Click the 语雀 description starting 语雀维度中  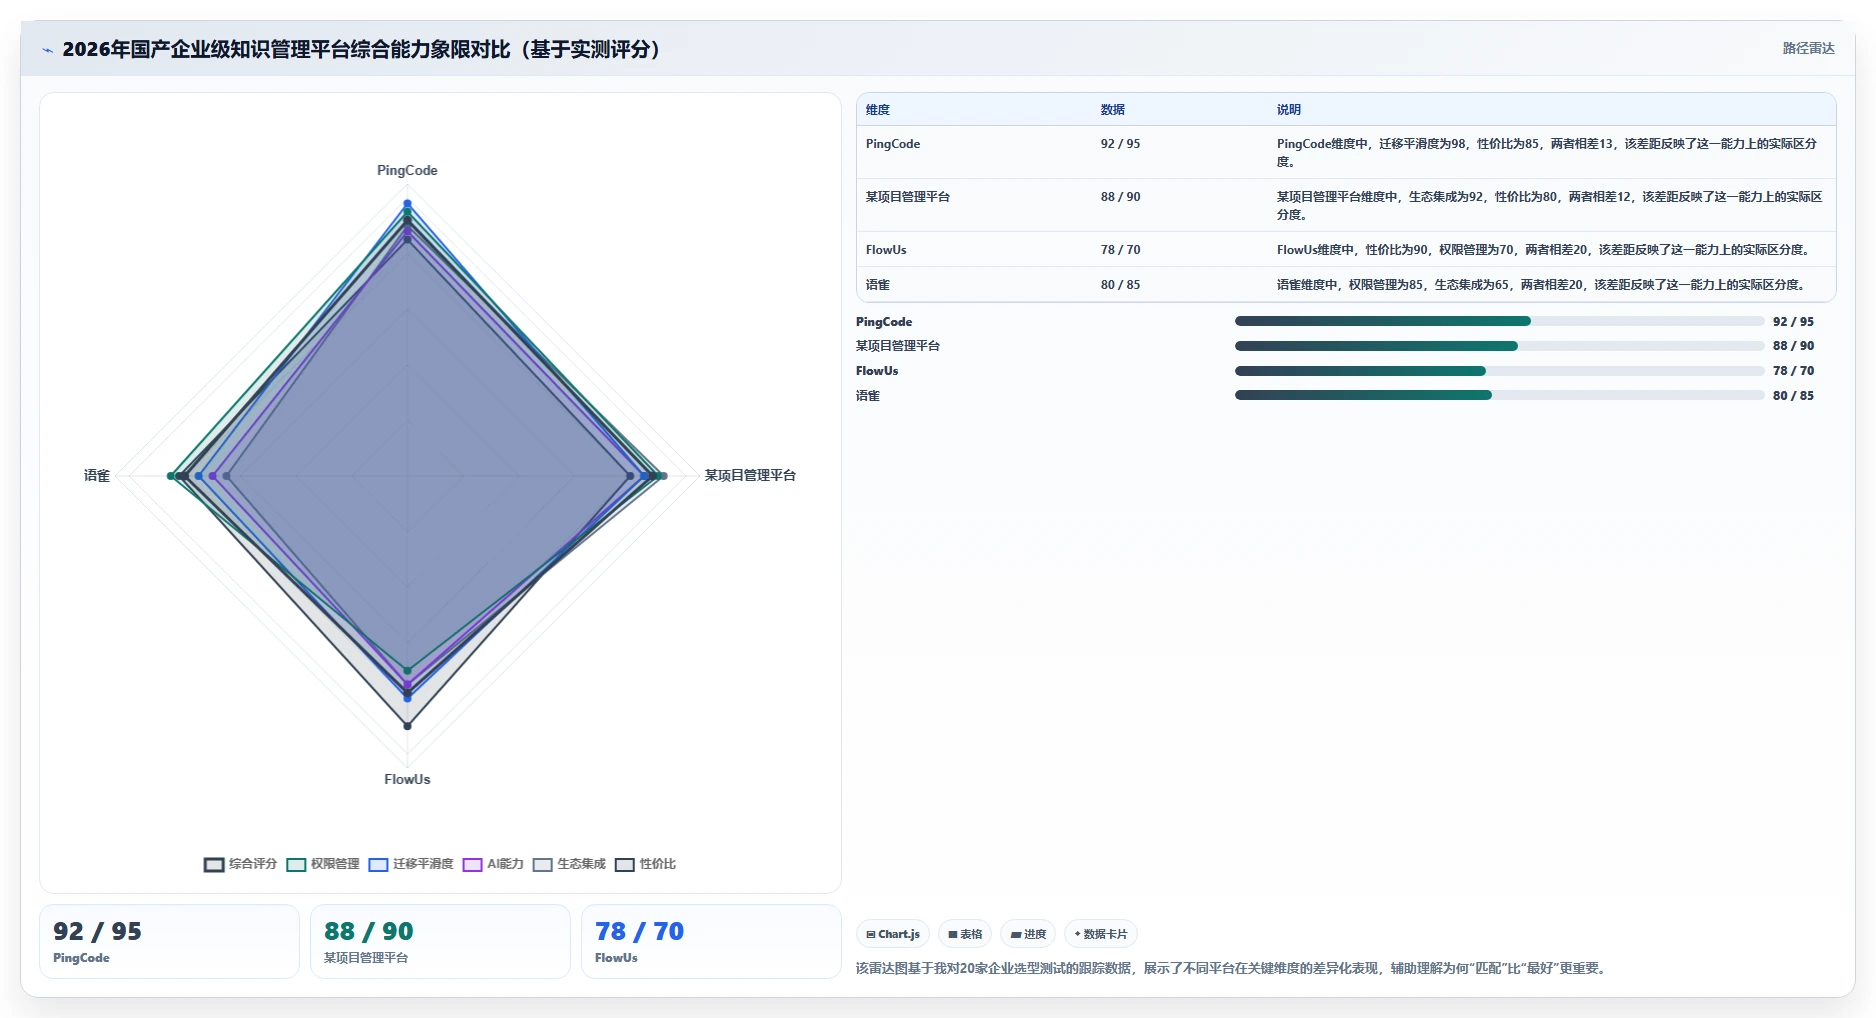click(1543, 285)
